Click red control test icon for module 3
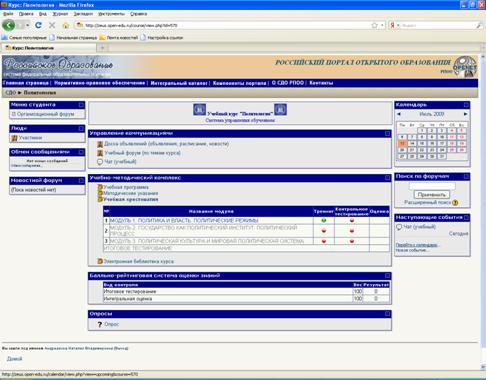Image resolution: width=486 pixels, height=380 pixels. coord(352,241)
